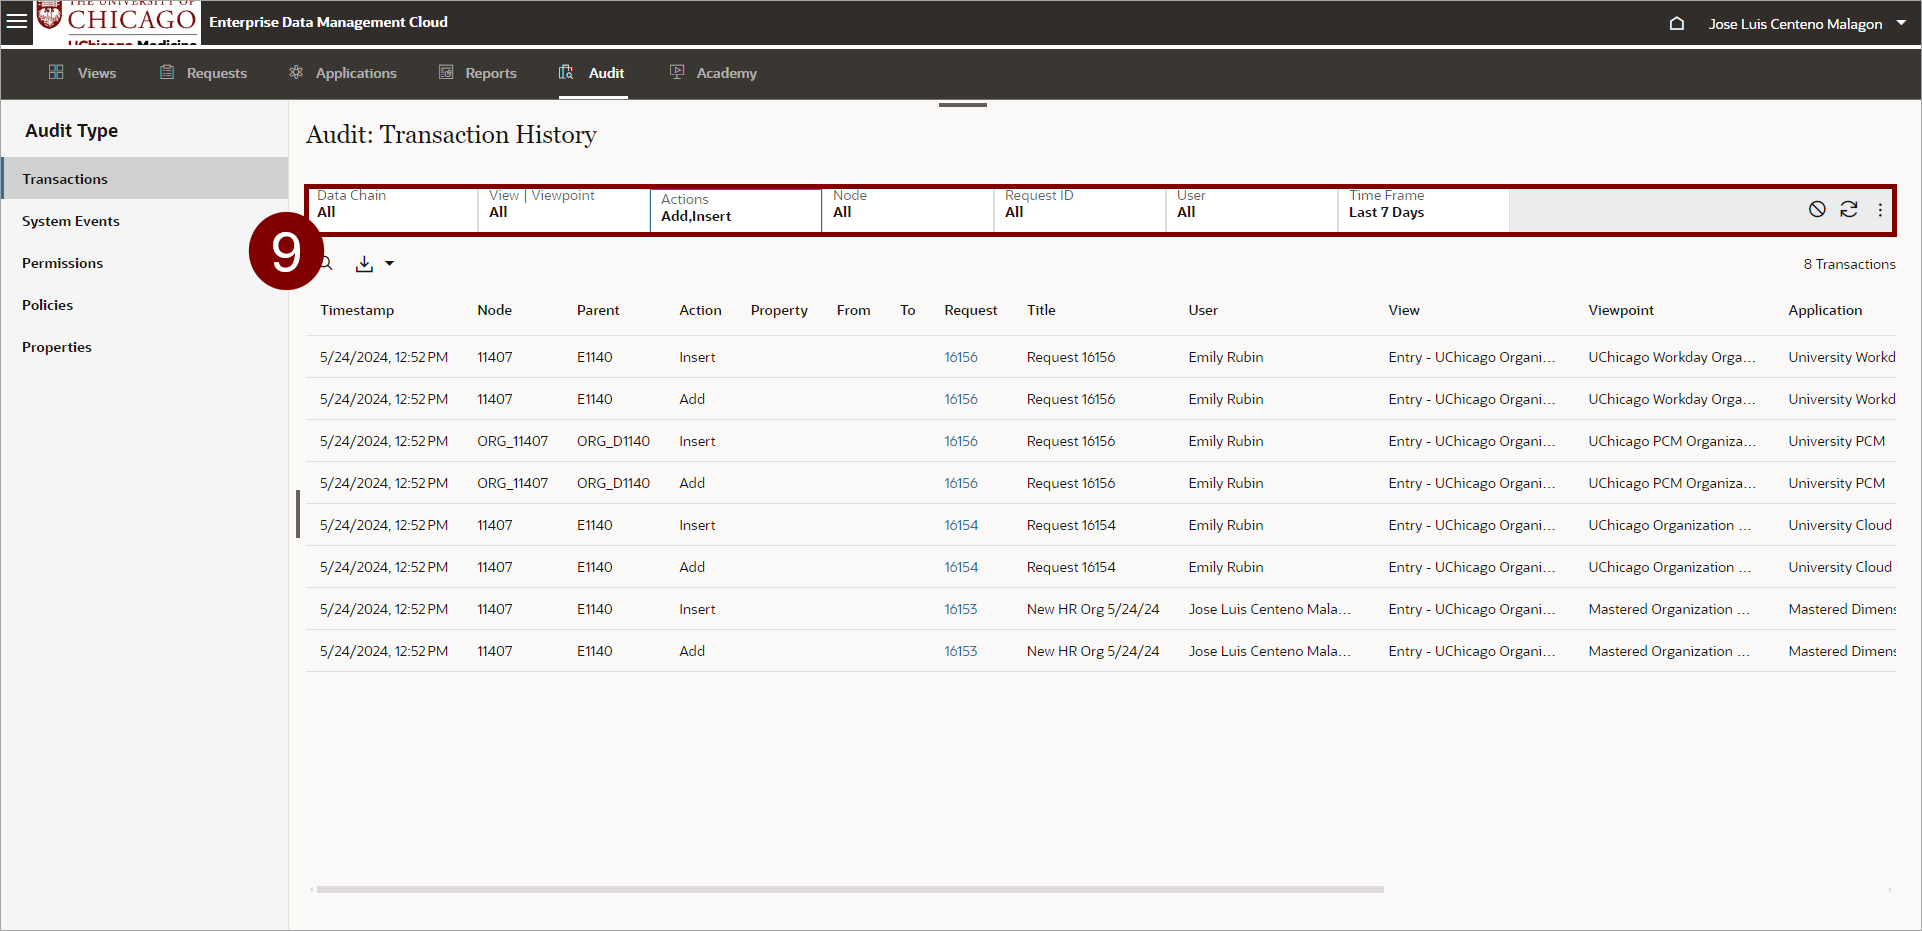Click the search magnifier icon
This screenshot has width=1922, height=931.
point(326,264)
